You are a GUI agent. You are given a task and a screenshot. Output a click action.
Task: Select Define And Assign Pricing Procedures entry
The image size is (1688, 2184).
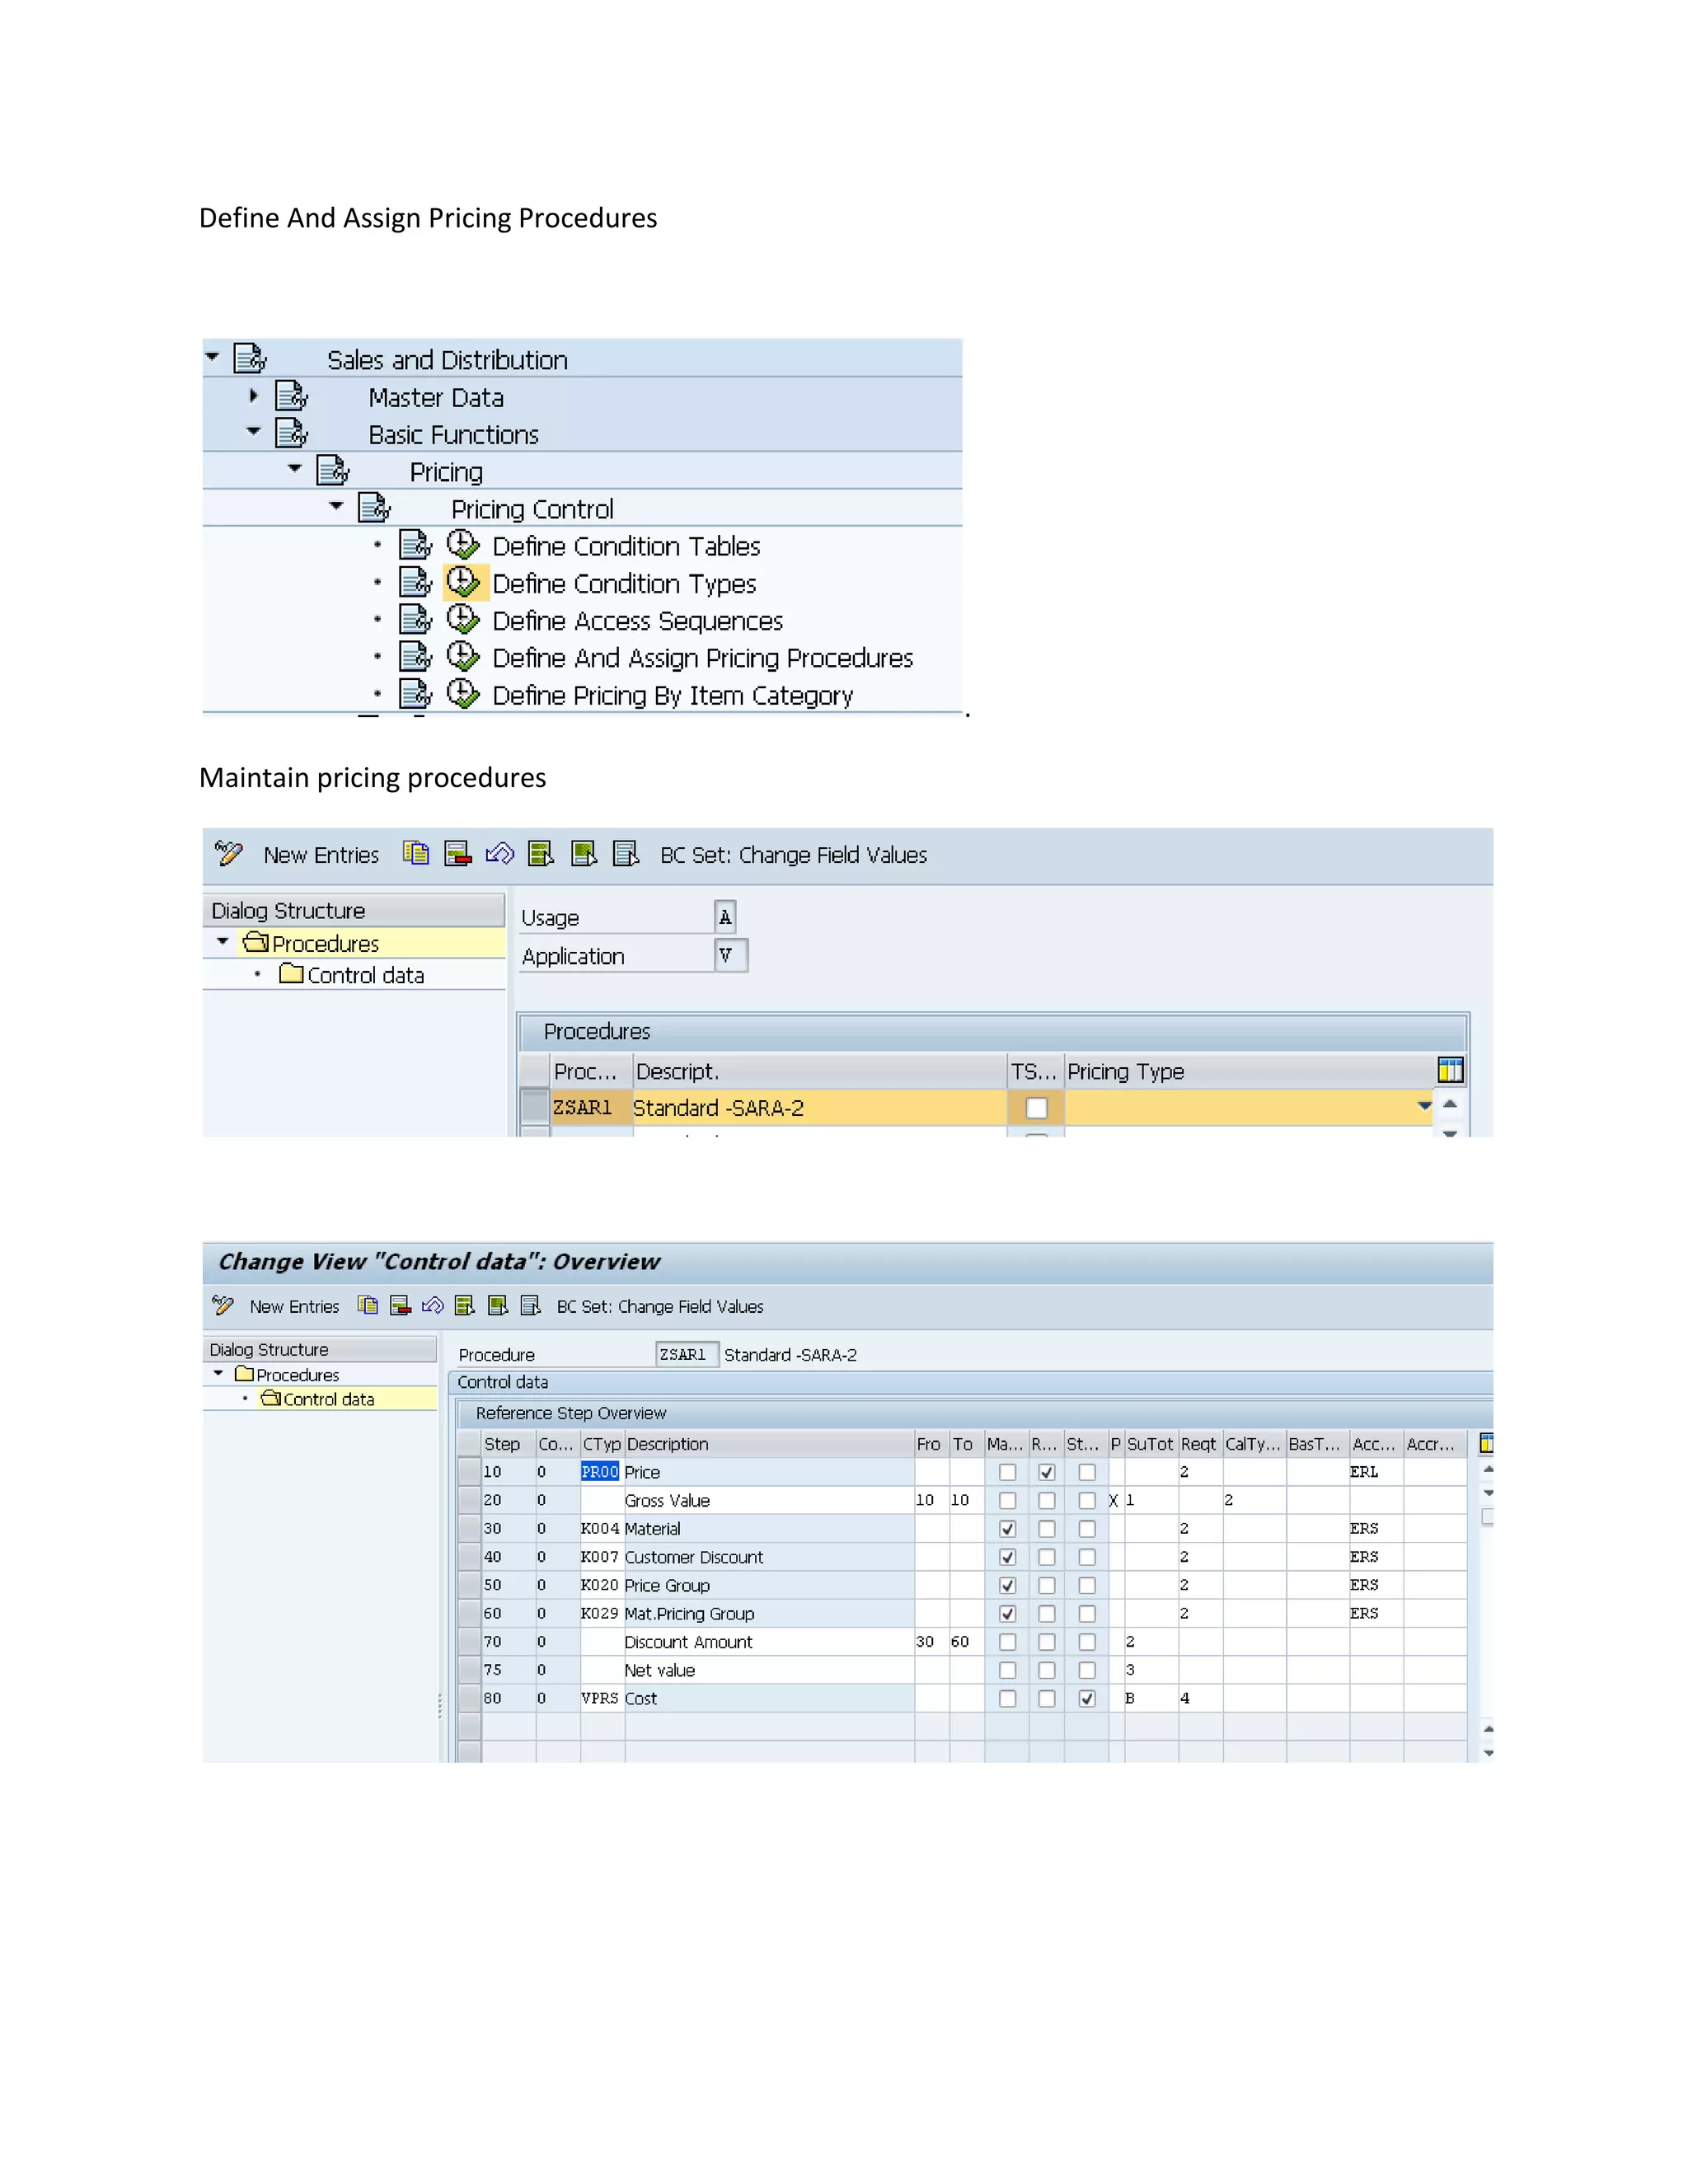[702, 658]
